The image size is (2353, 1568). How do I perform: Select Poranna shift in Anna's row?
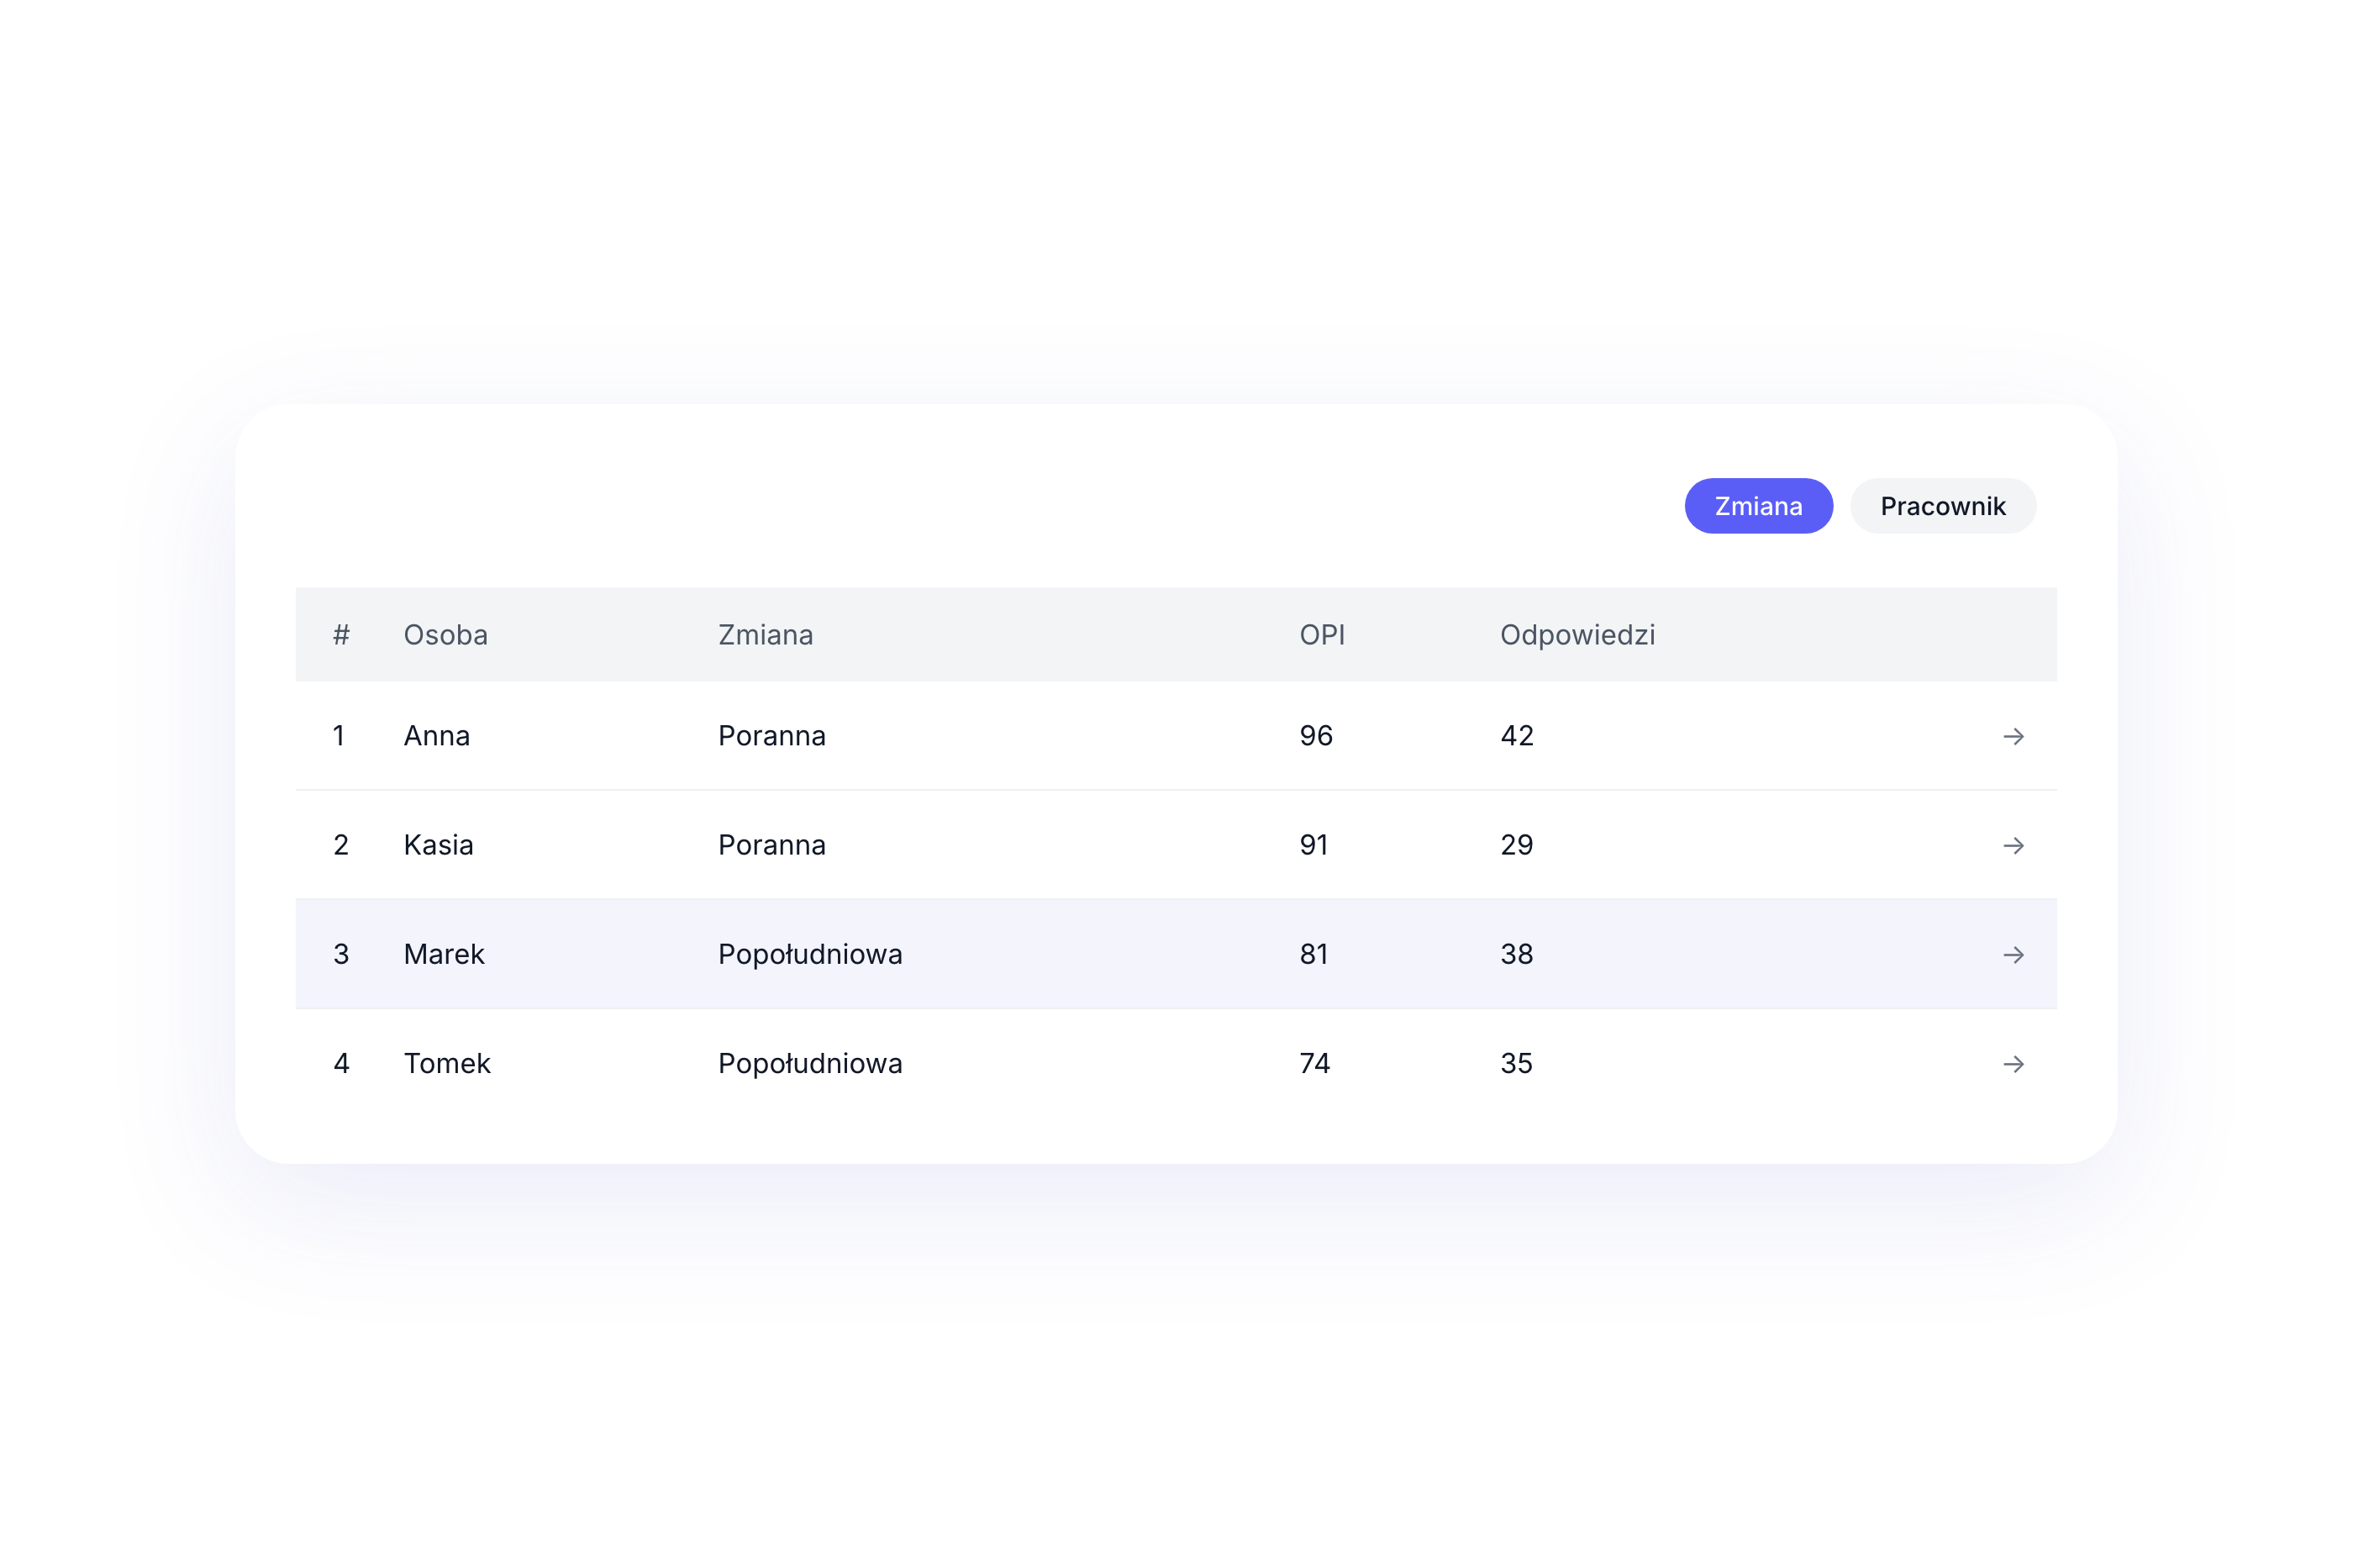click(x=771, y=736)
